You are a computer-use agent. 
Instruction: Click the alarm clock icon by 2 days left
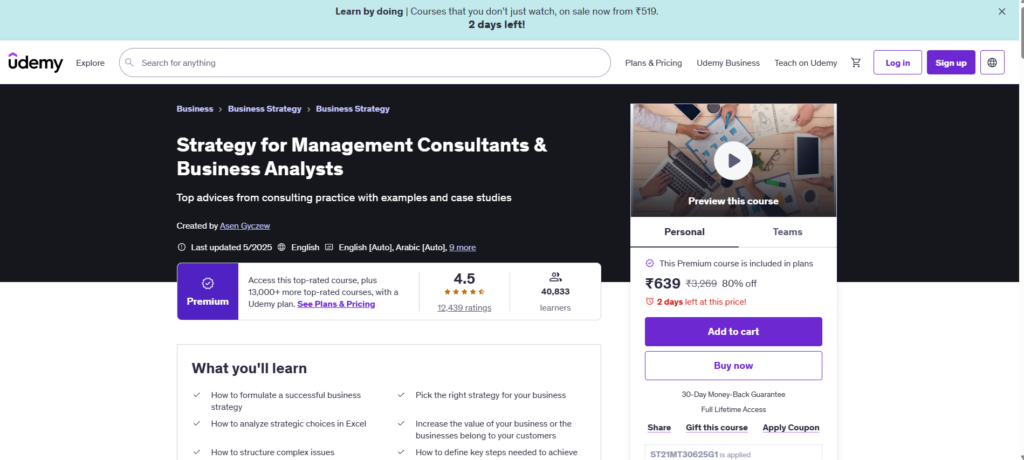(x=649, y=302)
